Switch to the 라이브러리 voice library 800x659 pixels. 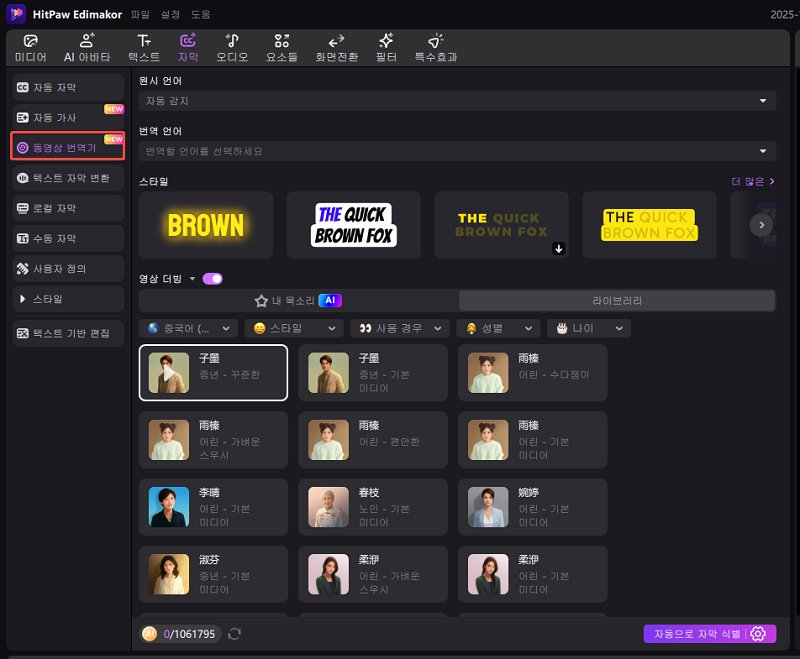coord(616,300)
